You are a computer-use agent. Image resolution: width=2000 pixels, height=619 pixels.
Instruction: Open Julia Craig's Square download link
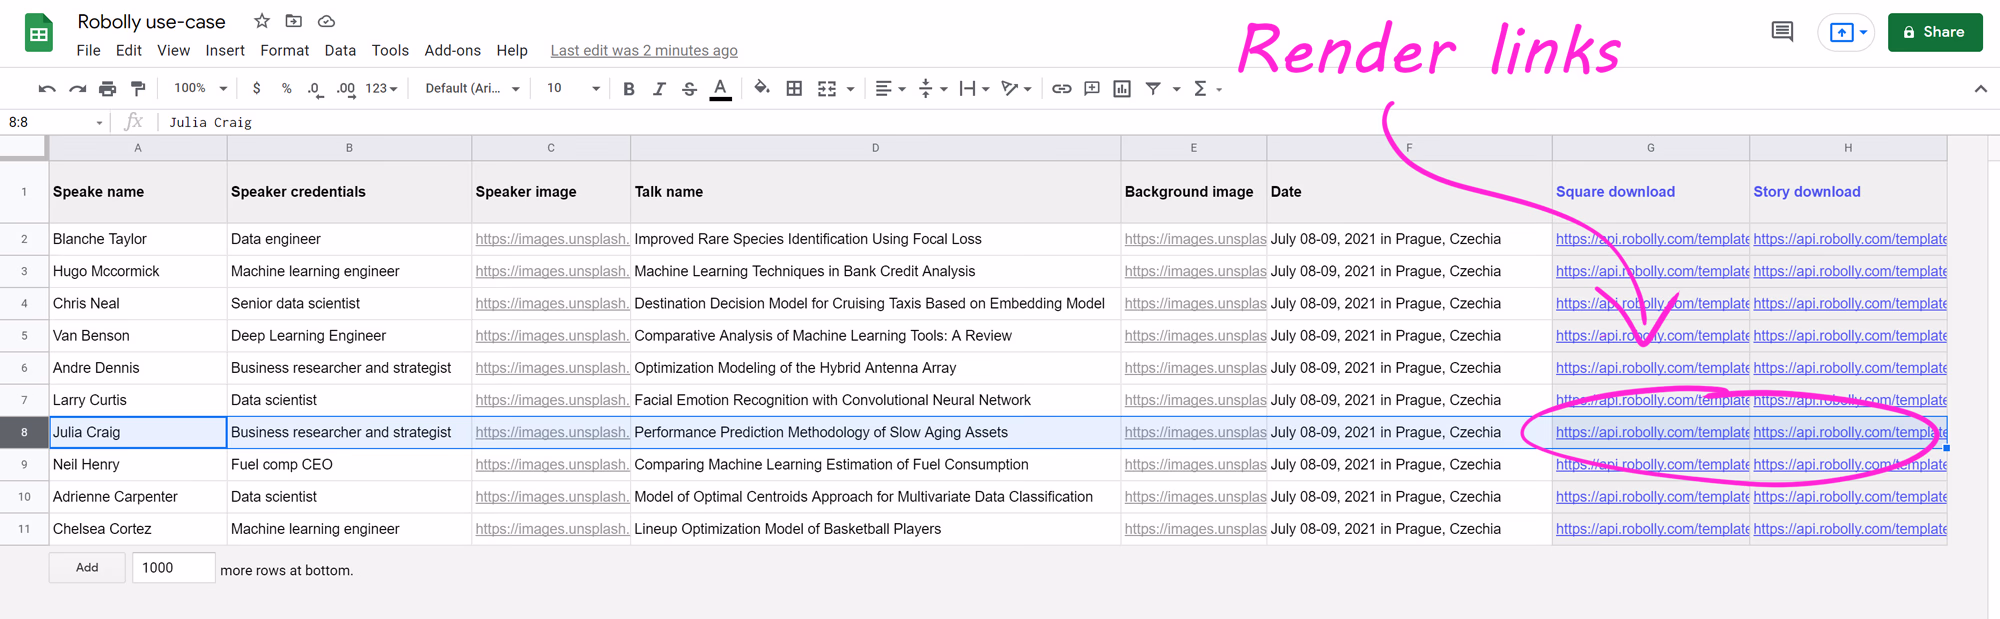(1650, 433)
